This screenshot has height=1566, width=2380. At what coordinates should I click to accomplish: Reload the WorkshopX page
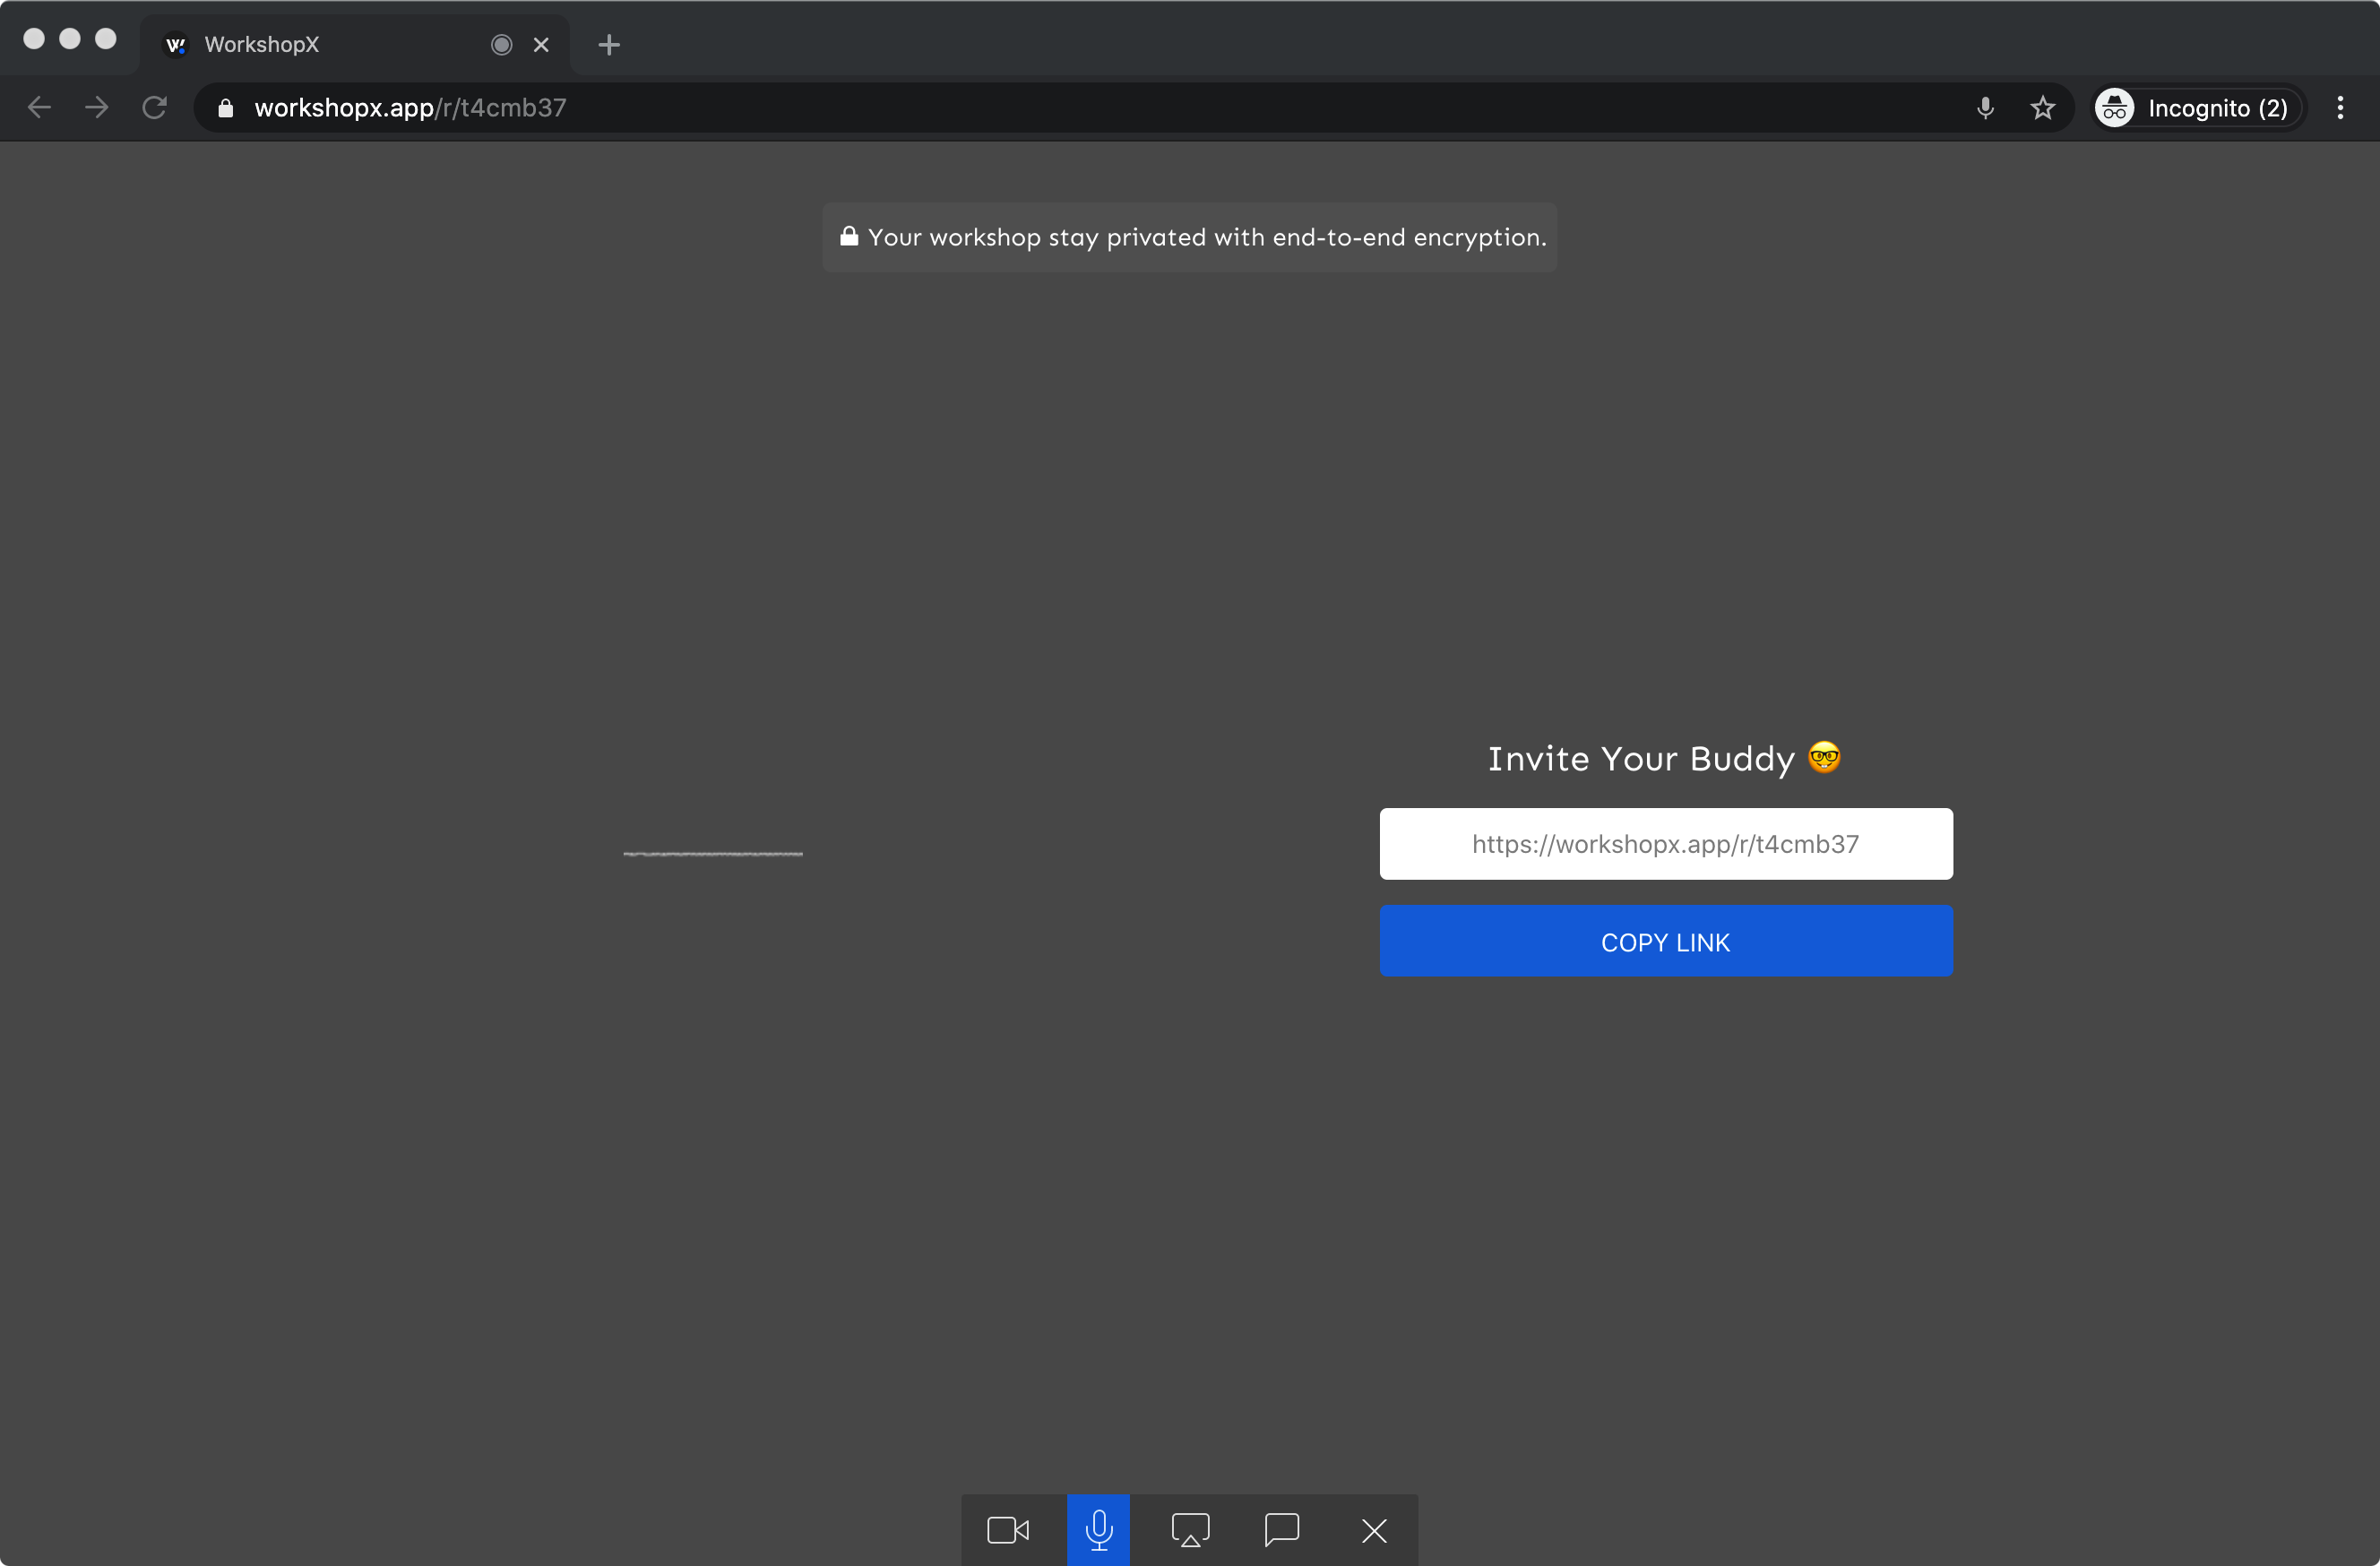(x=154, y=108)
